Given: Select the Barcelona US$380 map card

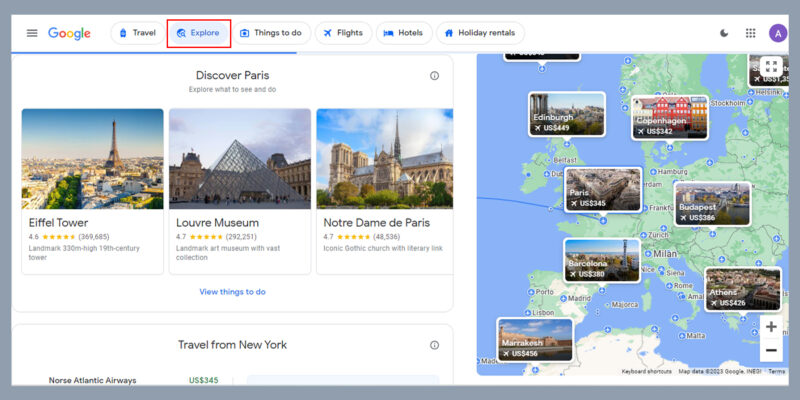Looking at the screenshot, I should (602, 260).
